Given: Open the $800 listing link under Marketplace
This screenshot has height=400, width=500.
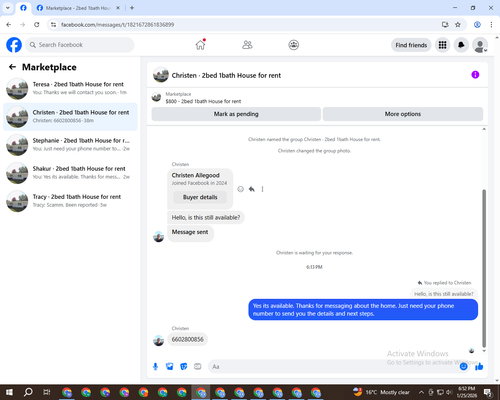Looking at the screenshot, I should click(x=203, y=101).
